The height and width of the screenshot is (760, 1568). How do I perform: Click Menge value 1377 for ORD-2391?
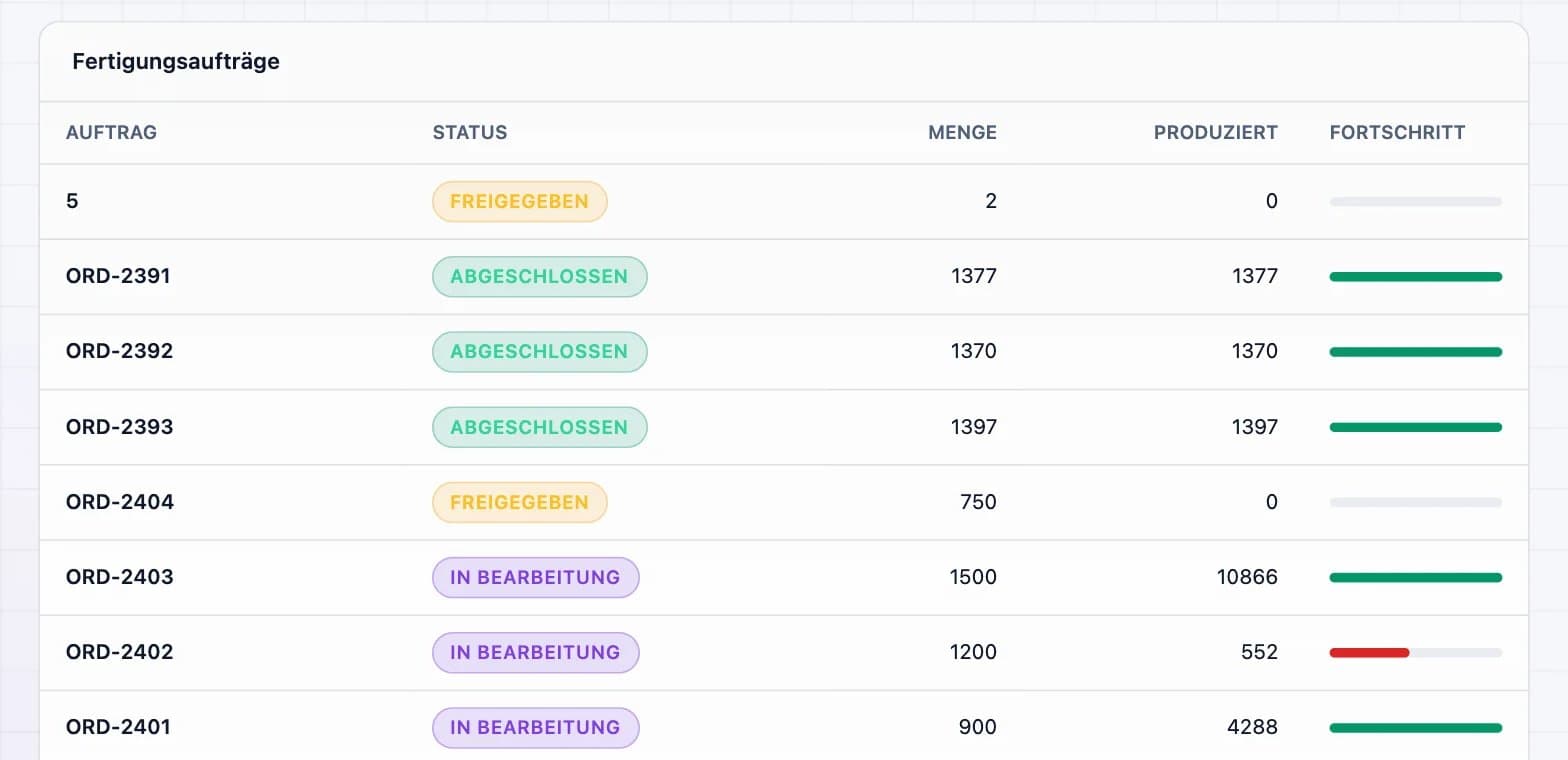[974, 276]
